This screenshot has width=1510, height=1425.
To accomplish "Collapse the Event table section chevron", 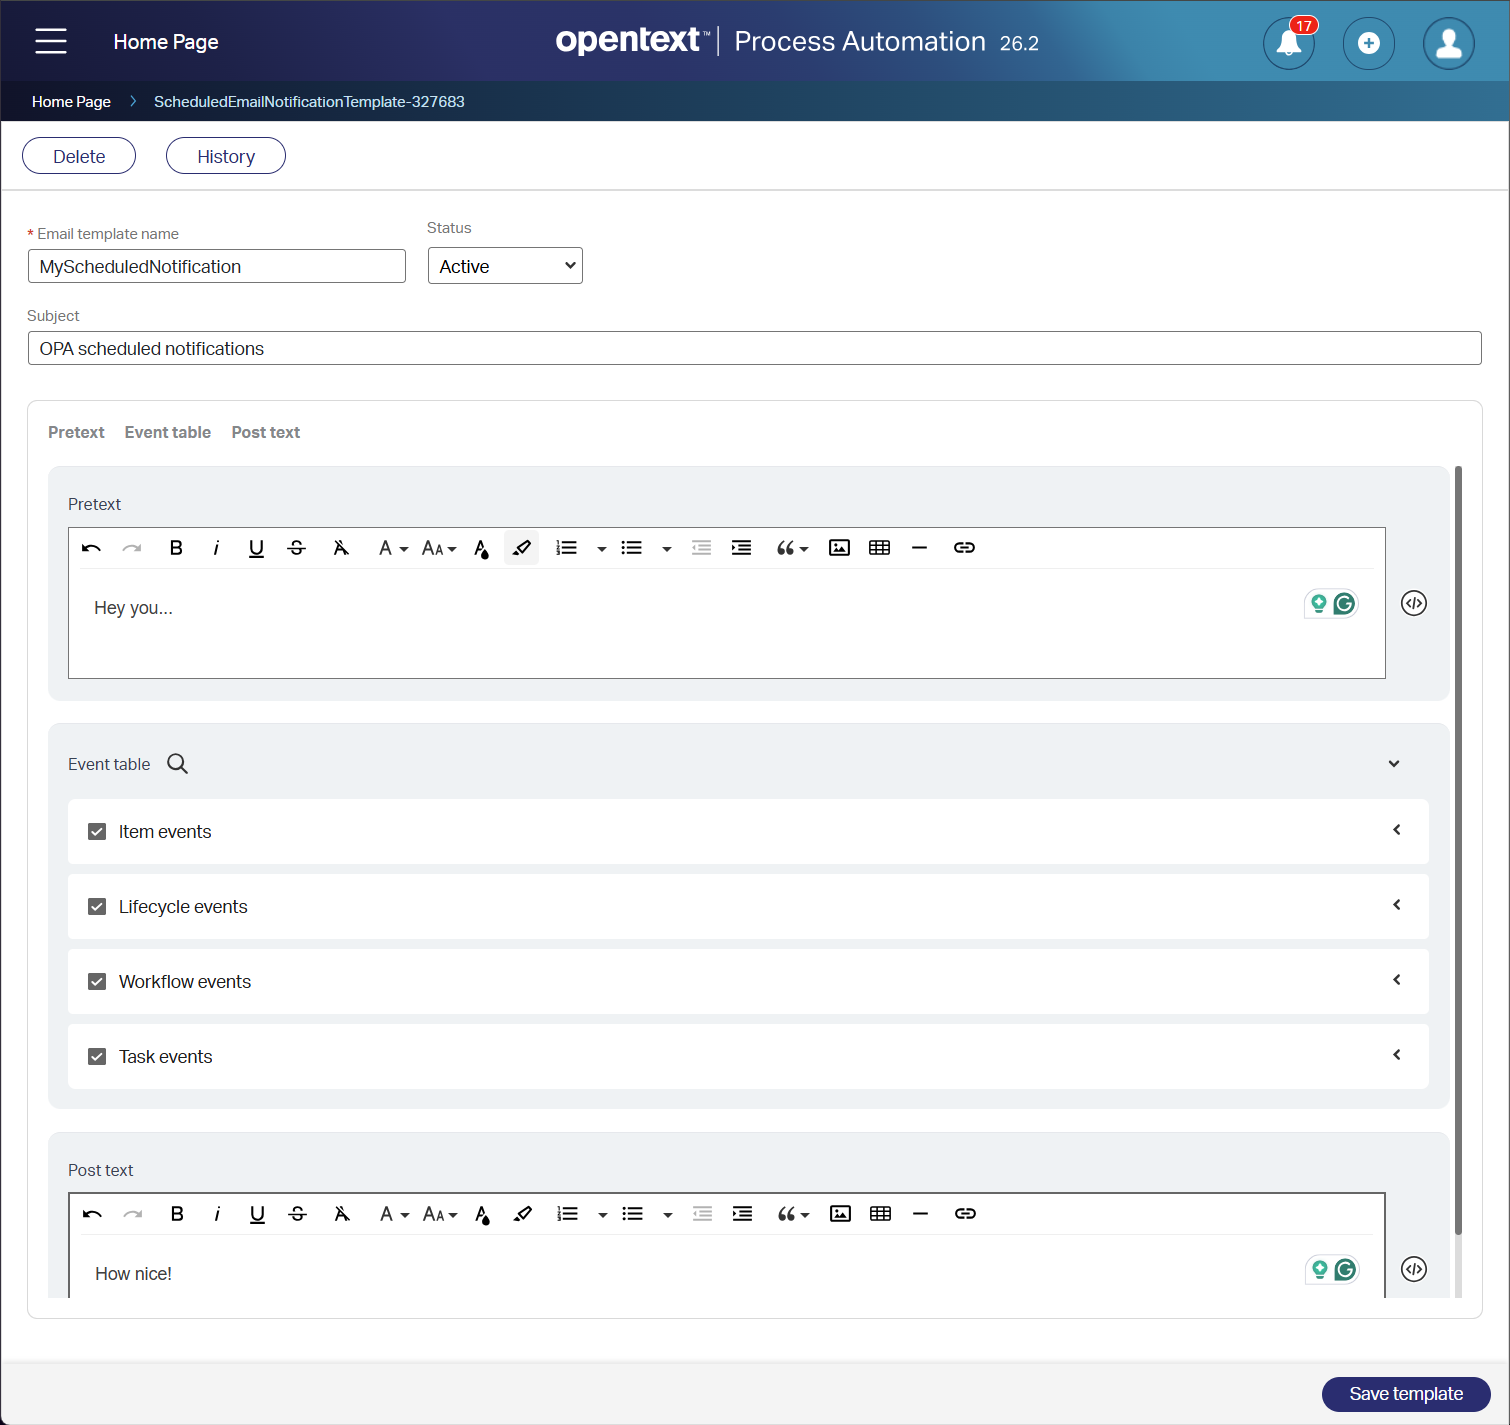I will tap(1394, 764).
